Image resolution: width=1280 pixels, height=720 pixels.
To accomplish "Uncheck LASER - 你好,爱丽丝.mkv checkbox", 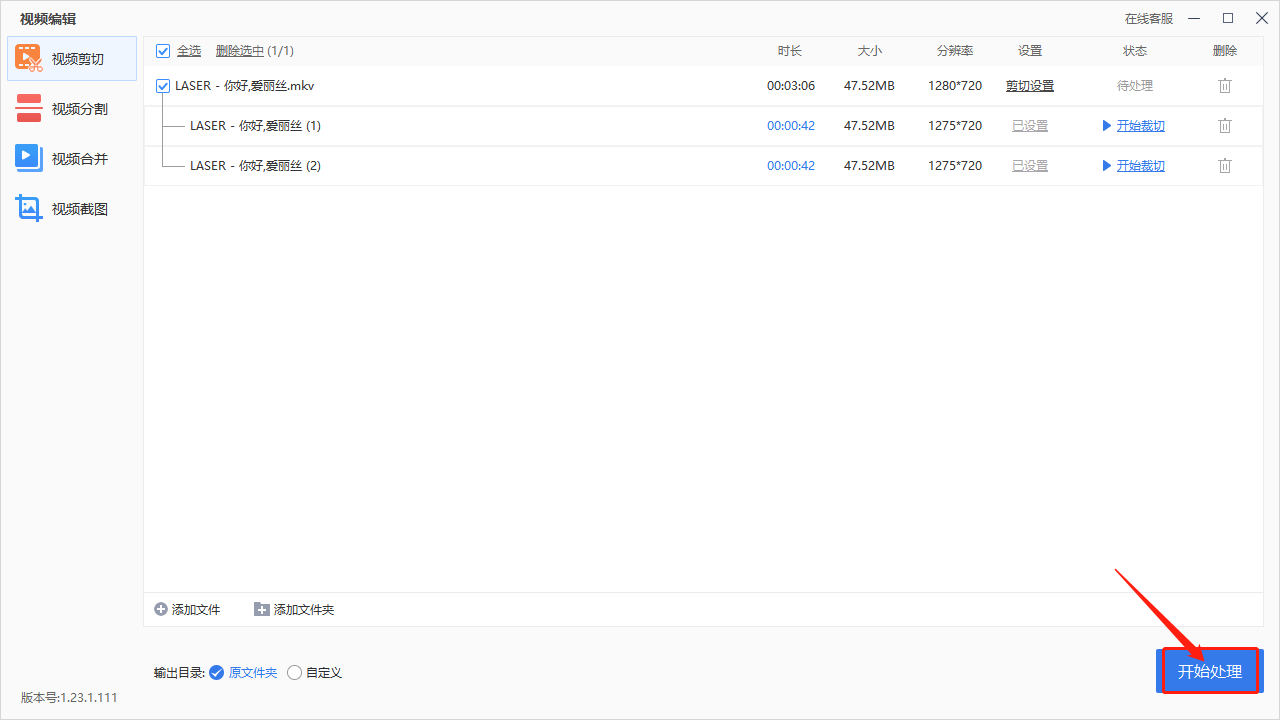I will 163,86.
